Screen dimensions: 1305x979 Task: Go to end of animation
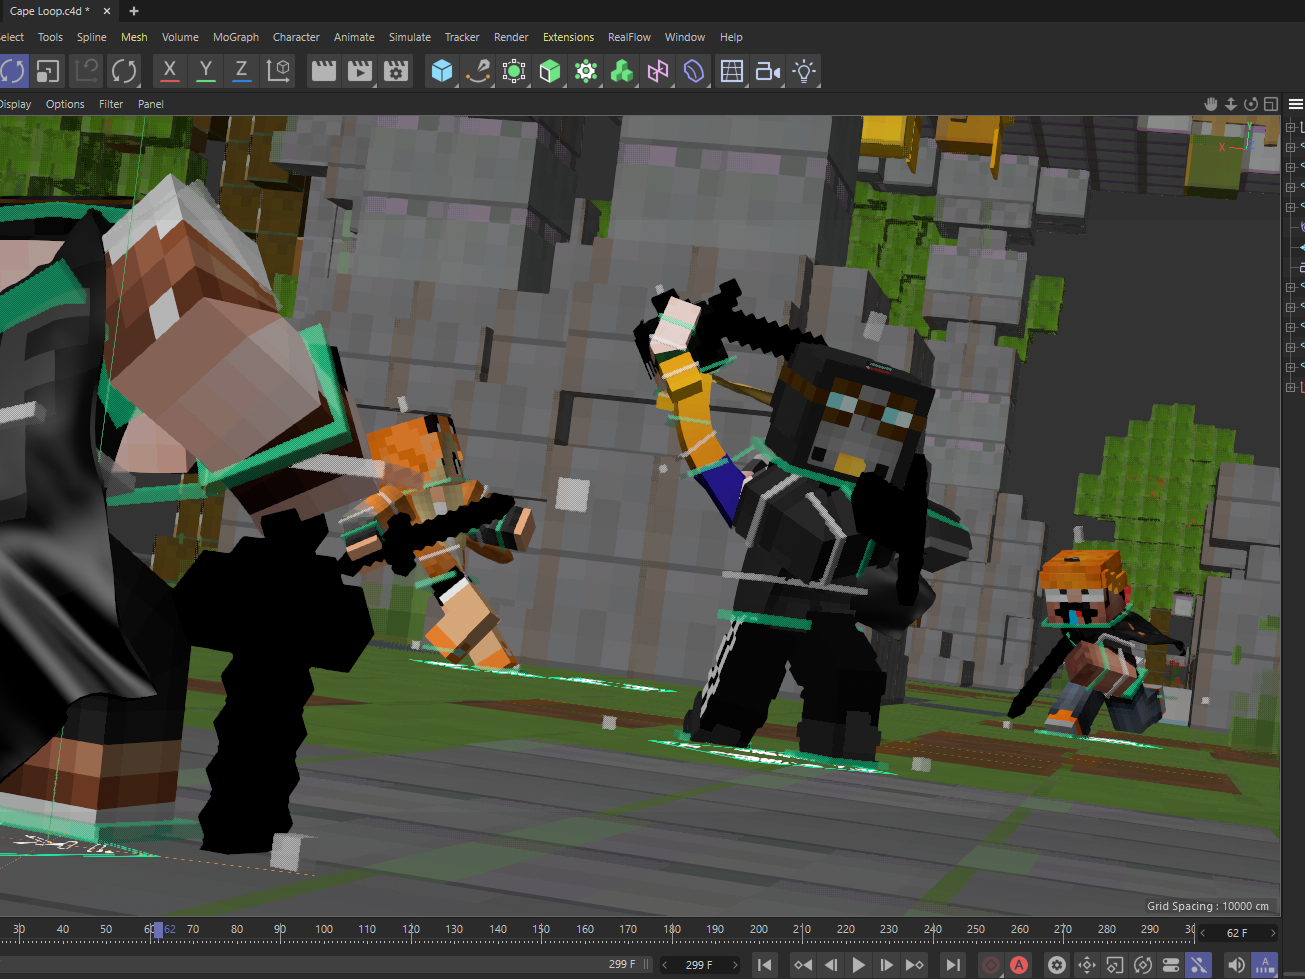(952, 965)
